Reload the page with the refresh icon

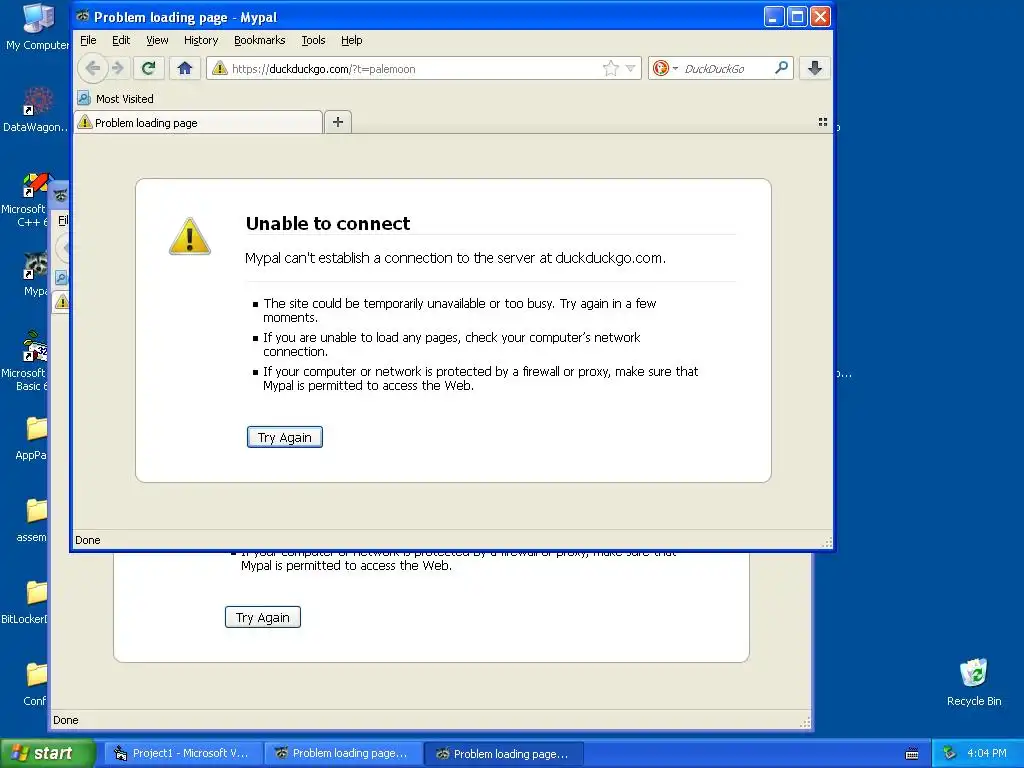(148, 68)
